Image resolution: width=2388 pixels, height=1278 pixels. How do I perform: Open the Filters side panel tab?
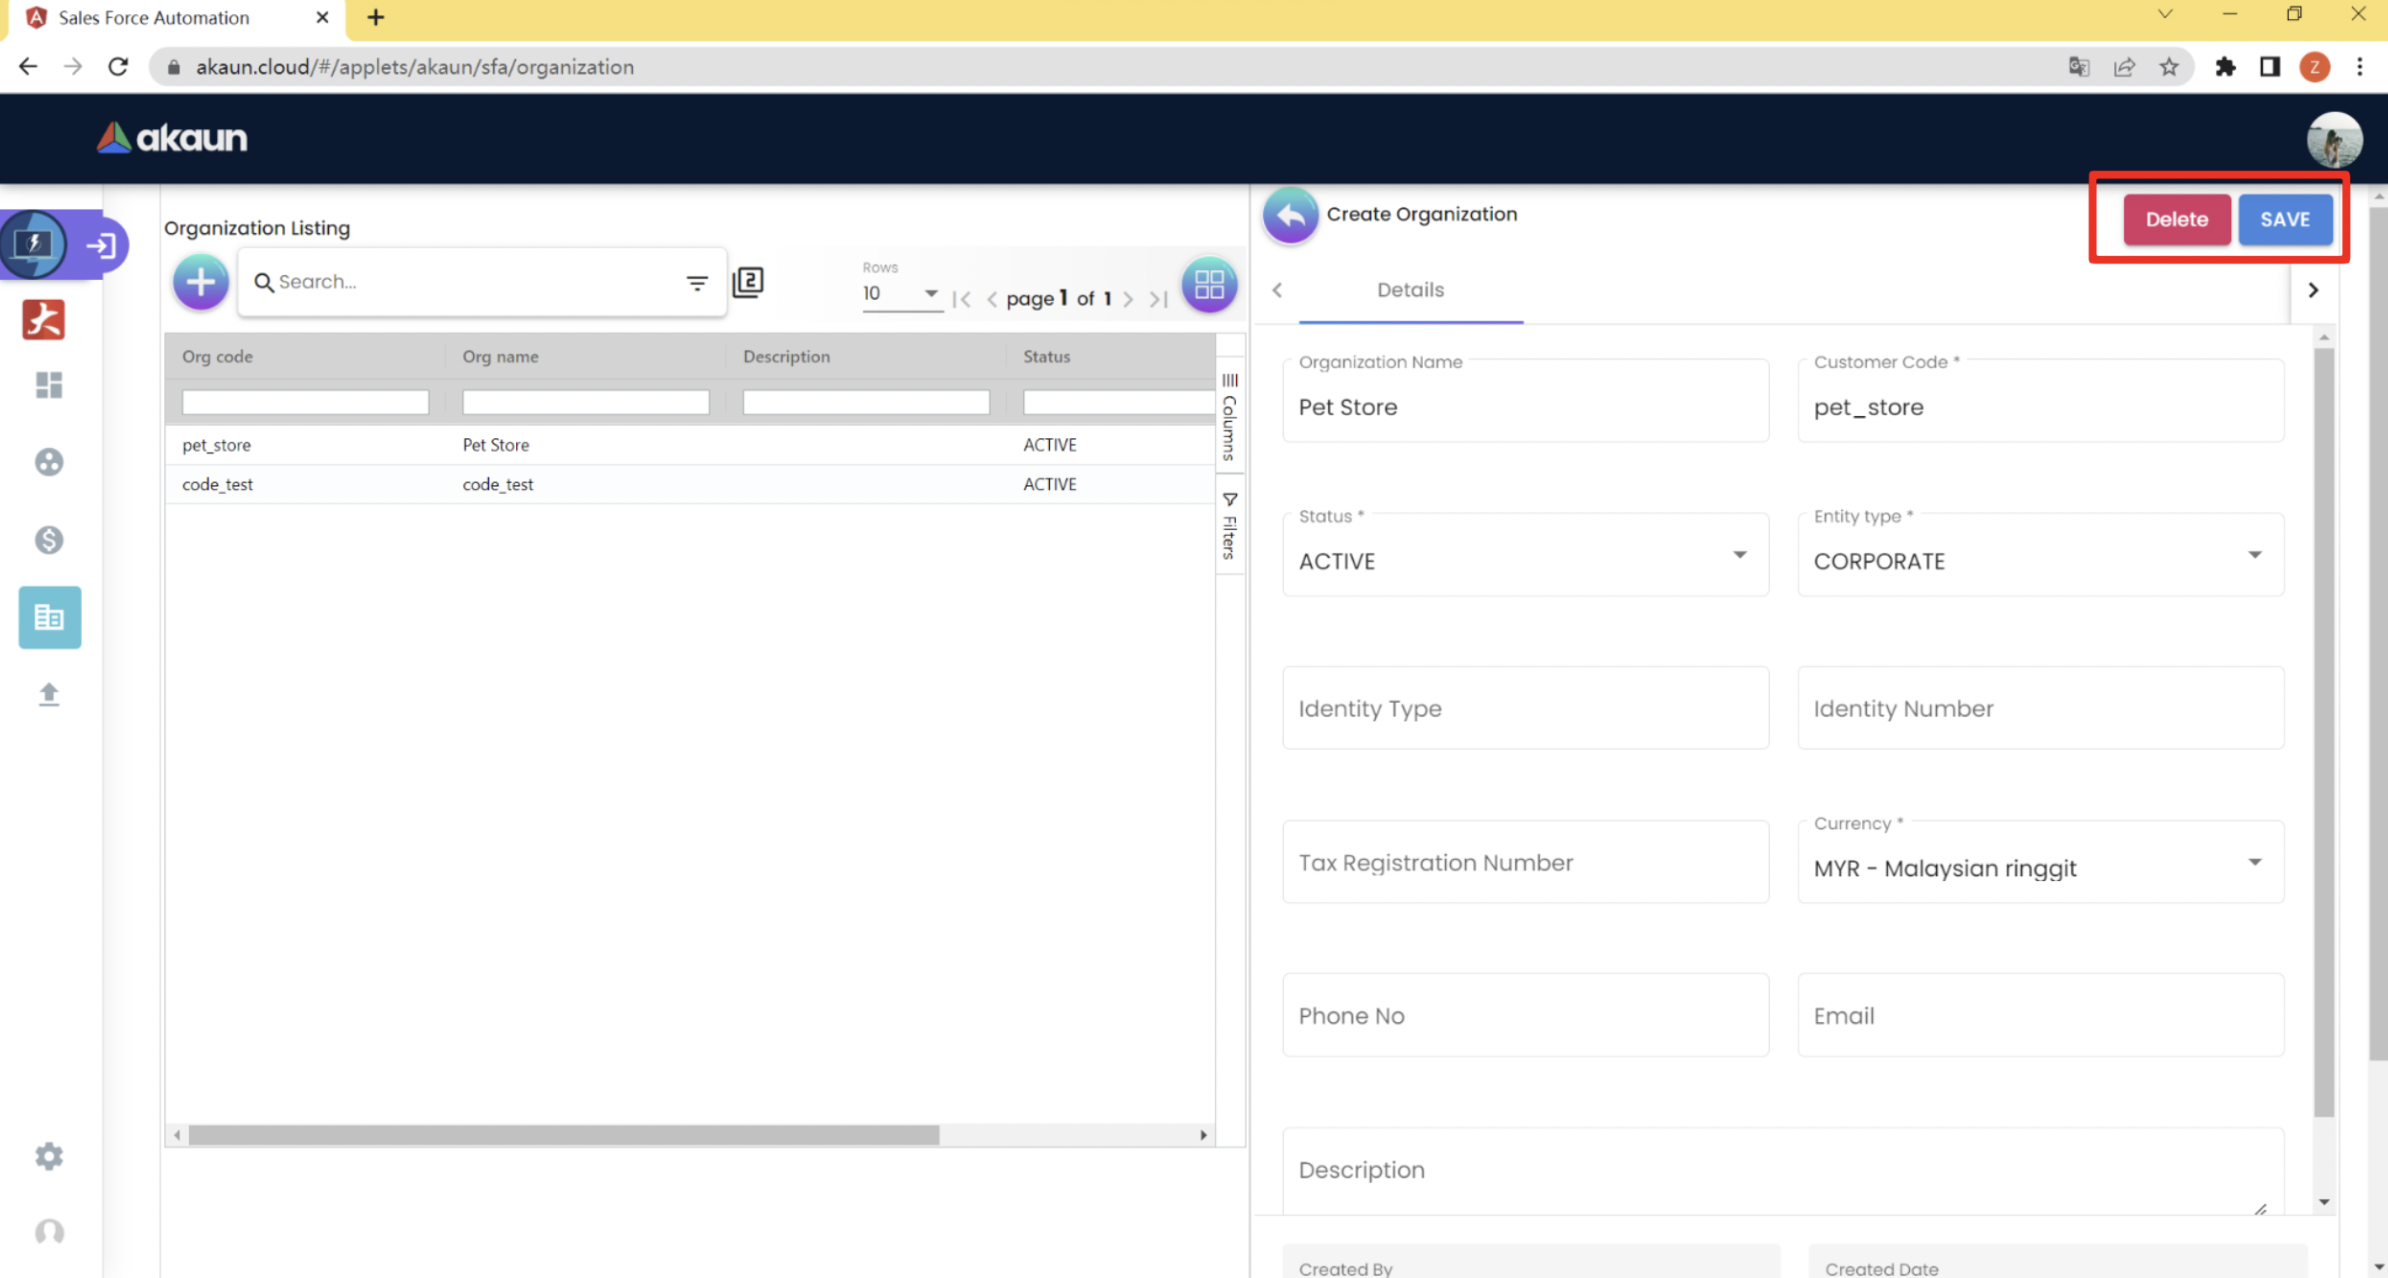(x=1230, y=526)
